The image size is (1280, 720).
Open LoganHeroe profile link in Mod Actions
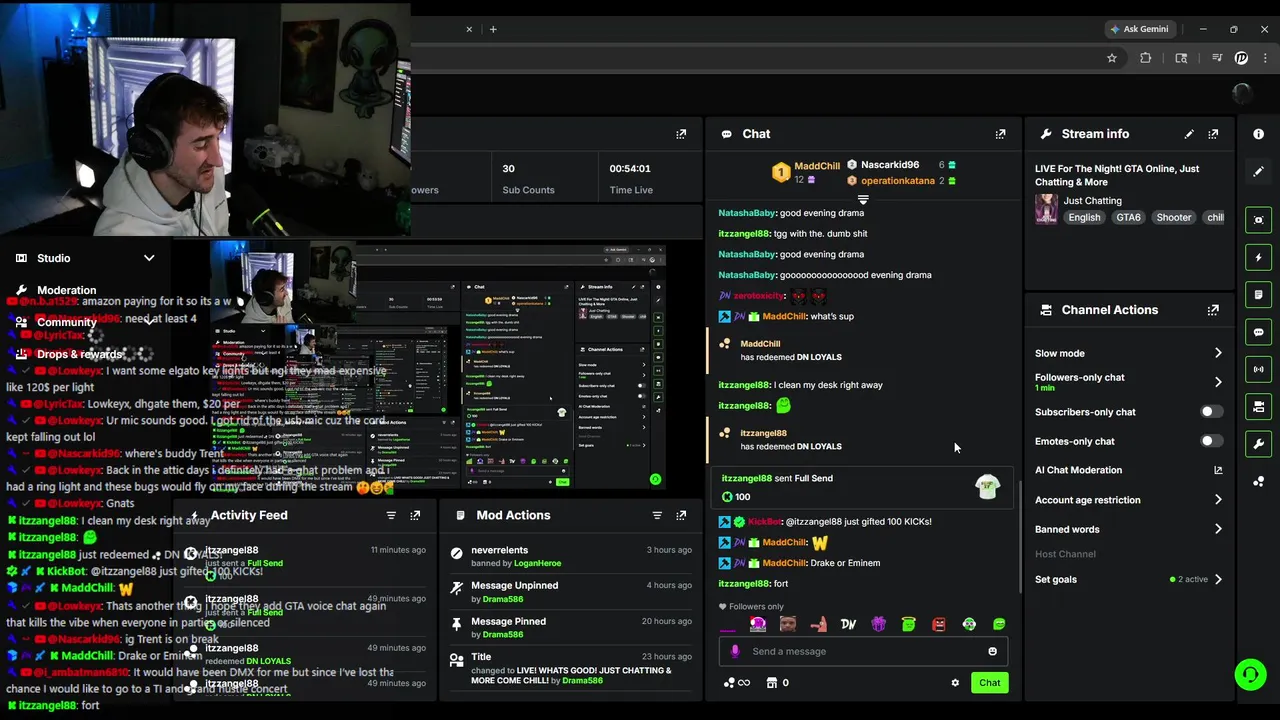(537, 563)
